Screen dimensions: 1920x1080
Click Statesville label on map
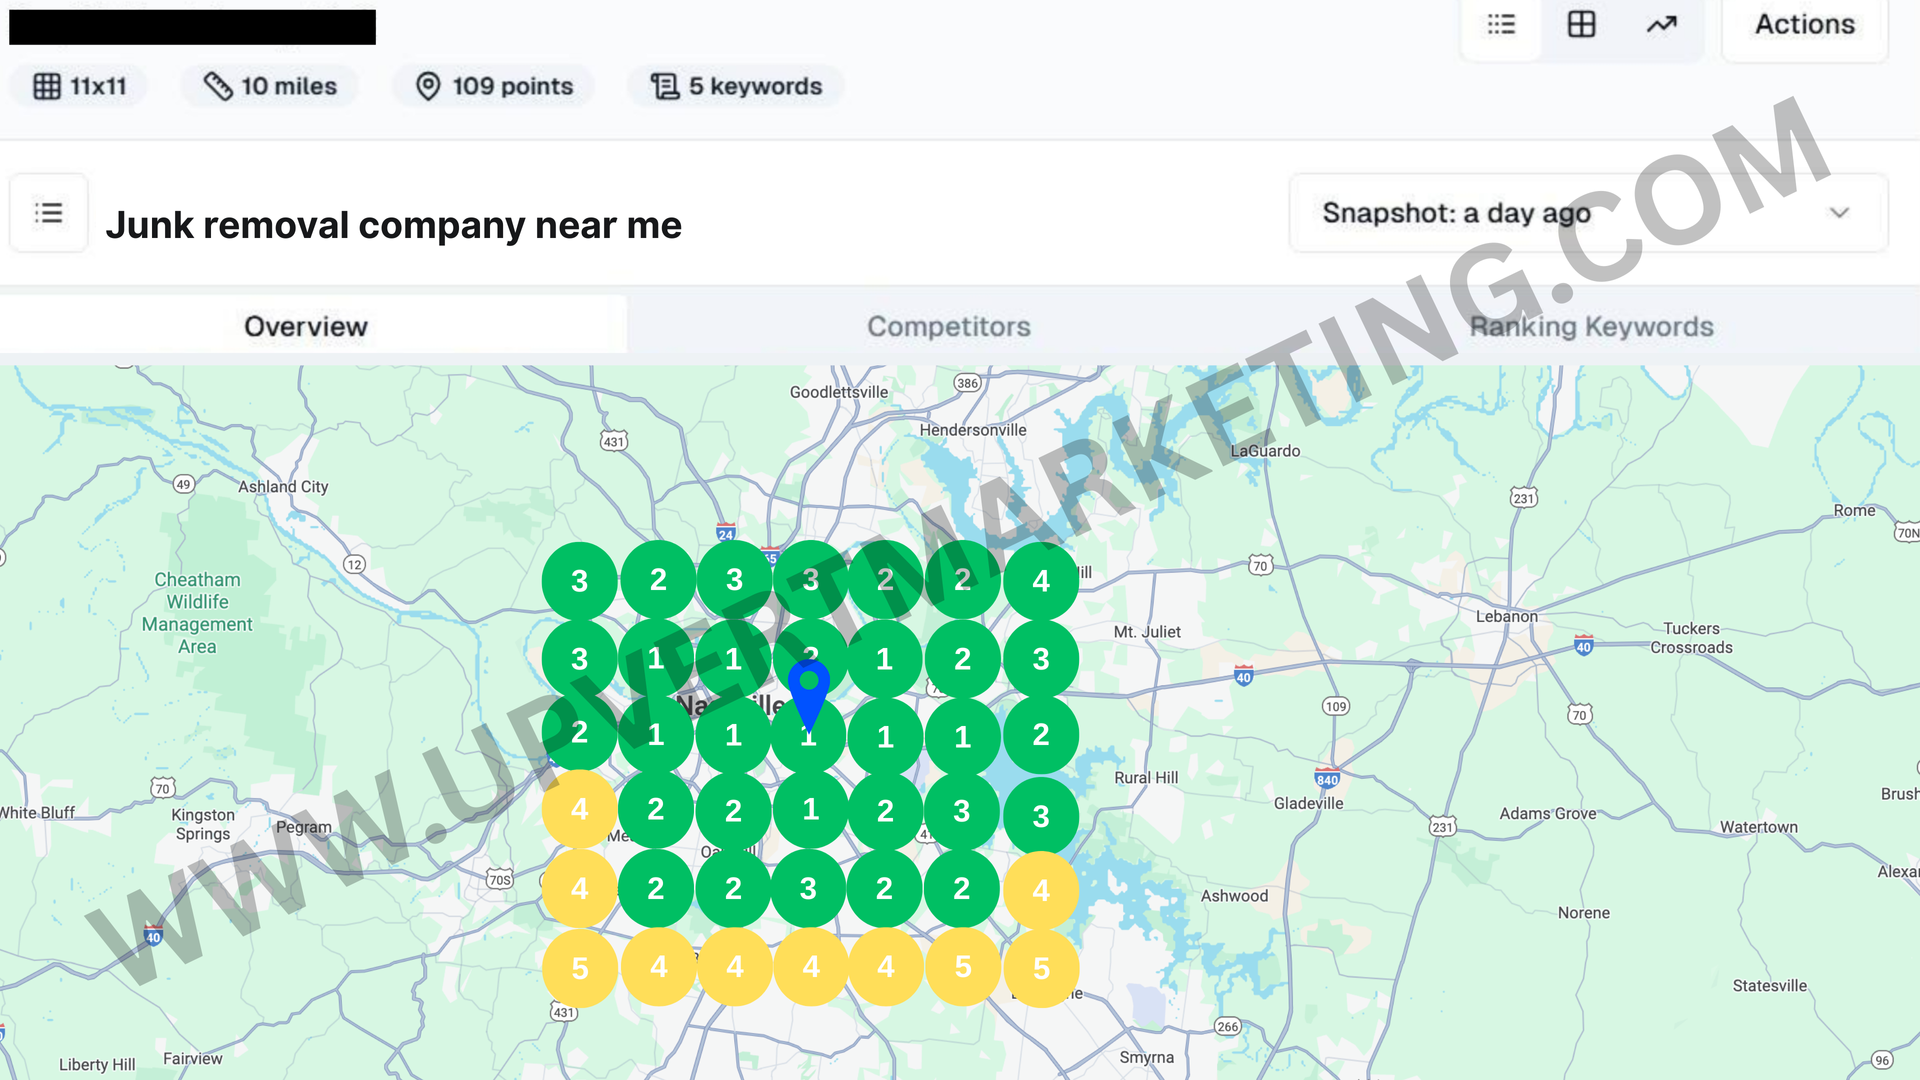click(1770, 986)
